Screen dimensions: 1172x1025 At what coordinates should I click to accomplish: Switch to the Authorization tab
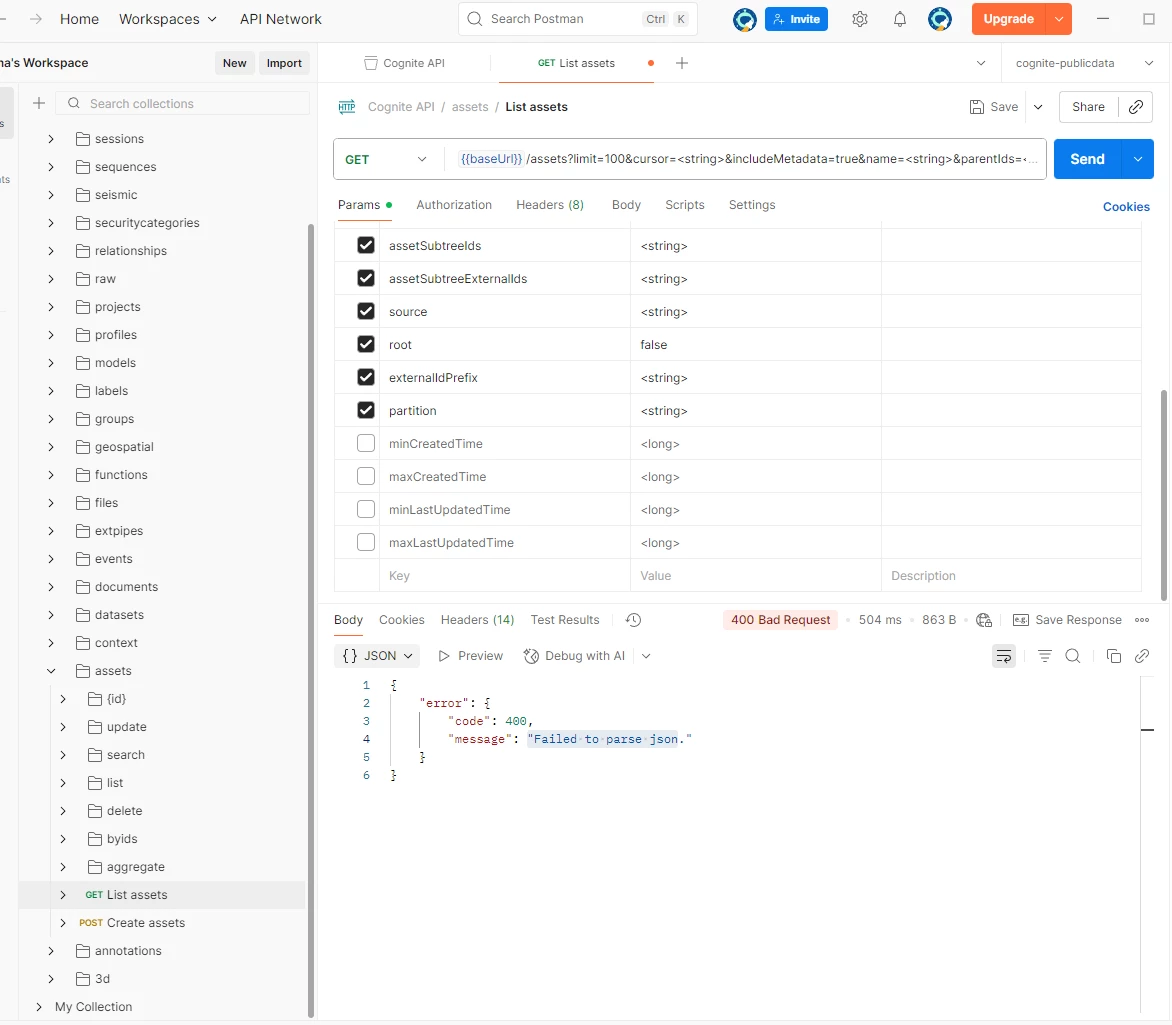point(454,205)
